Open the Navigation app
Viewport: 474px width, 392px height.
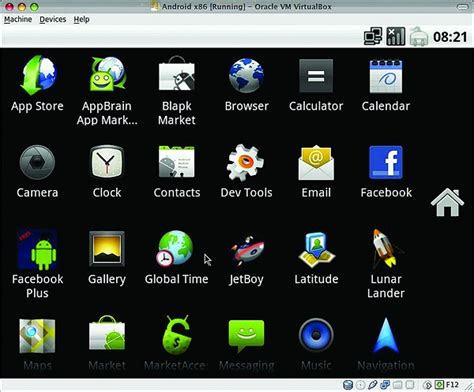386,344
